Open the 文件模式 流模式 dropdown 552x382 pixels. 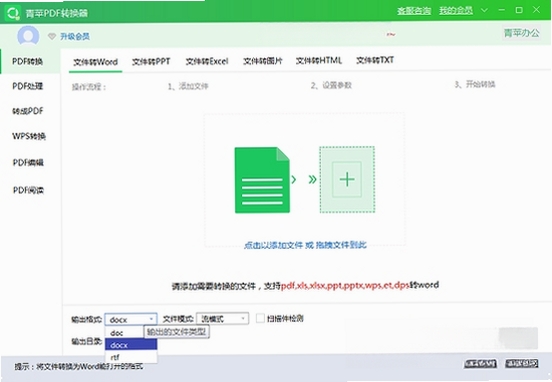click(x=222, y=319)
